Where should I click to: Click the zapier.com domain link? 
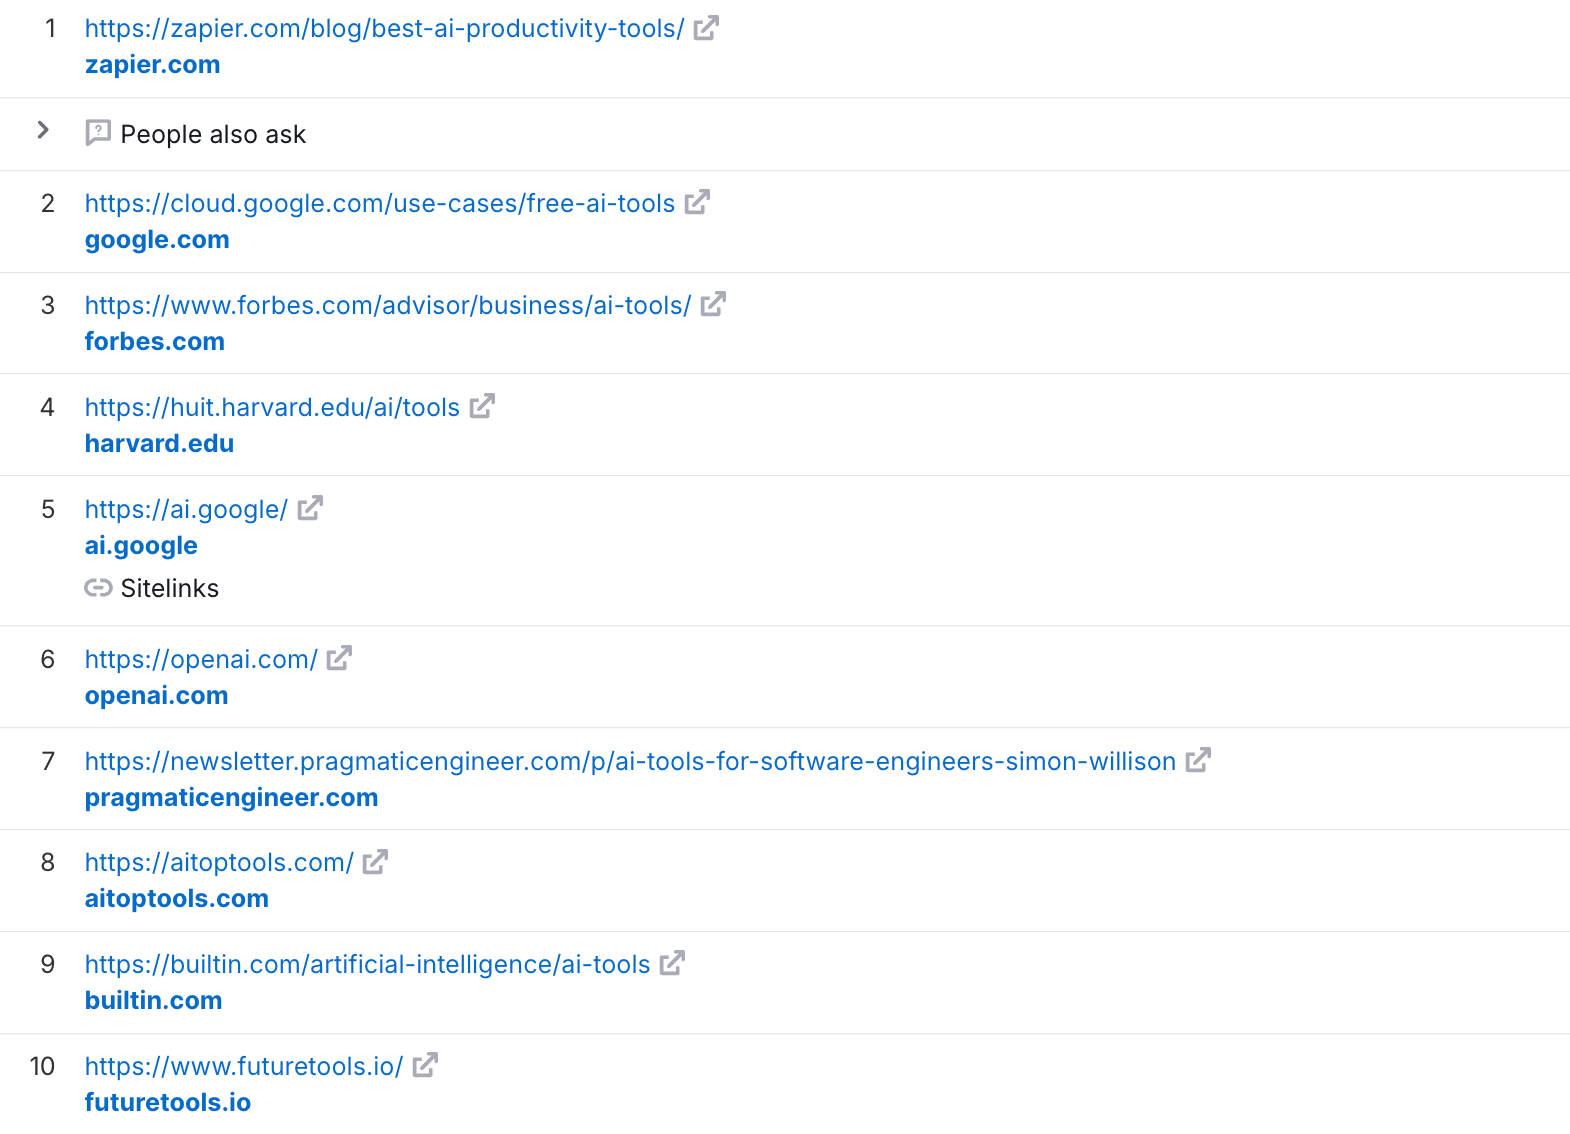tap(153, 65)
